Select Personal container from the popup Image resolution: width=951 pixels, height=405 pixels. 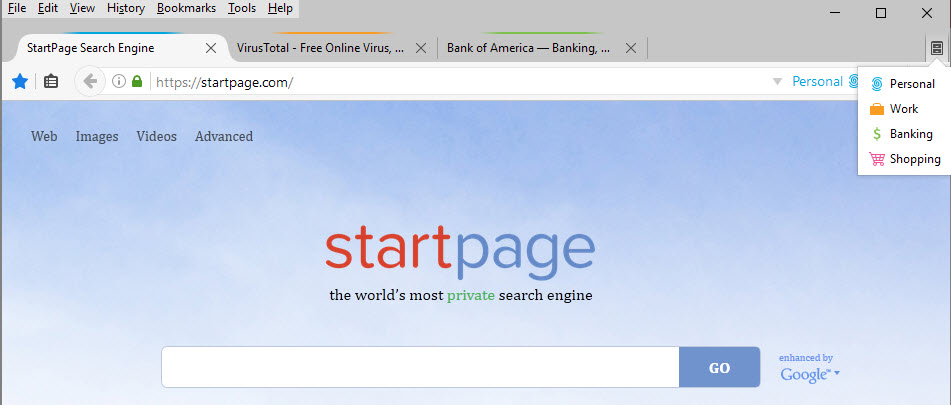point(904,84)
